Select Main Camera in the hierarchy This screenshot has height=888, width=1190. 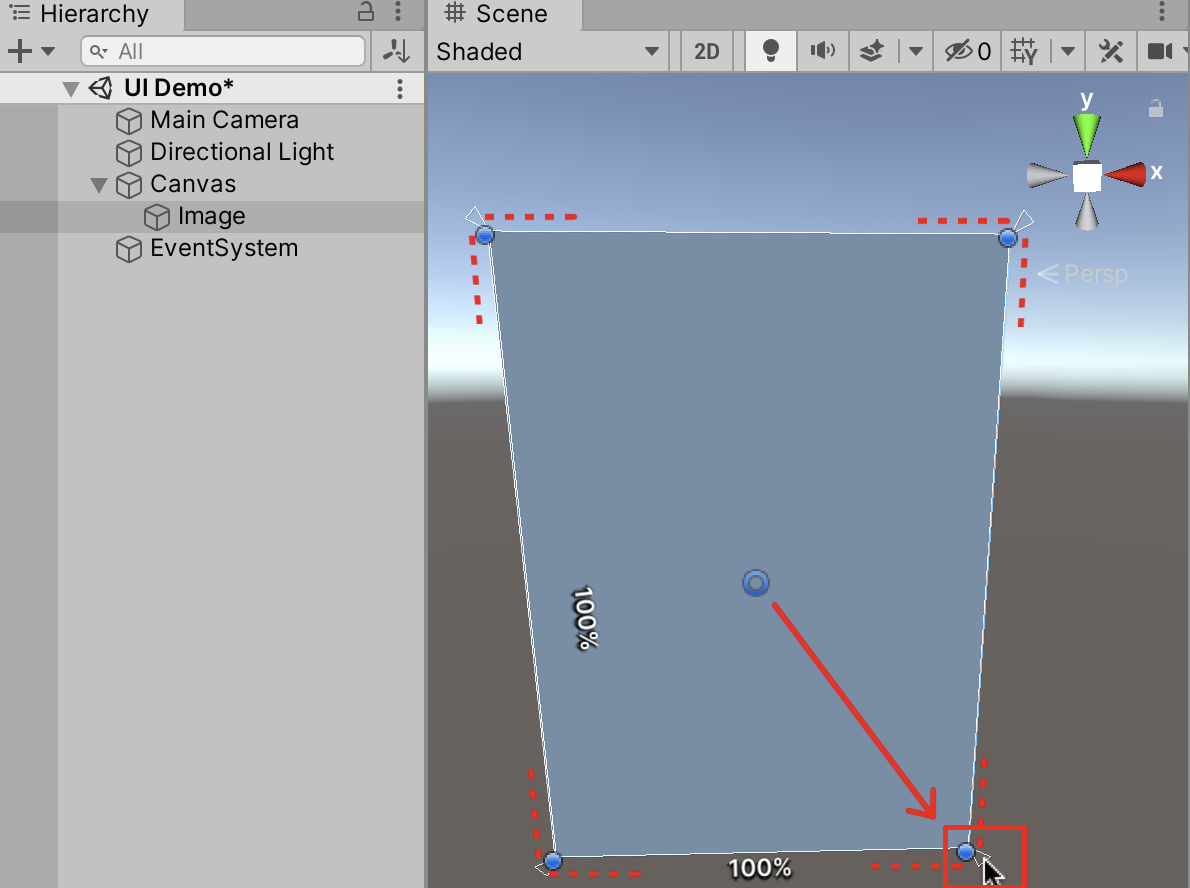pos(224,121)
